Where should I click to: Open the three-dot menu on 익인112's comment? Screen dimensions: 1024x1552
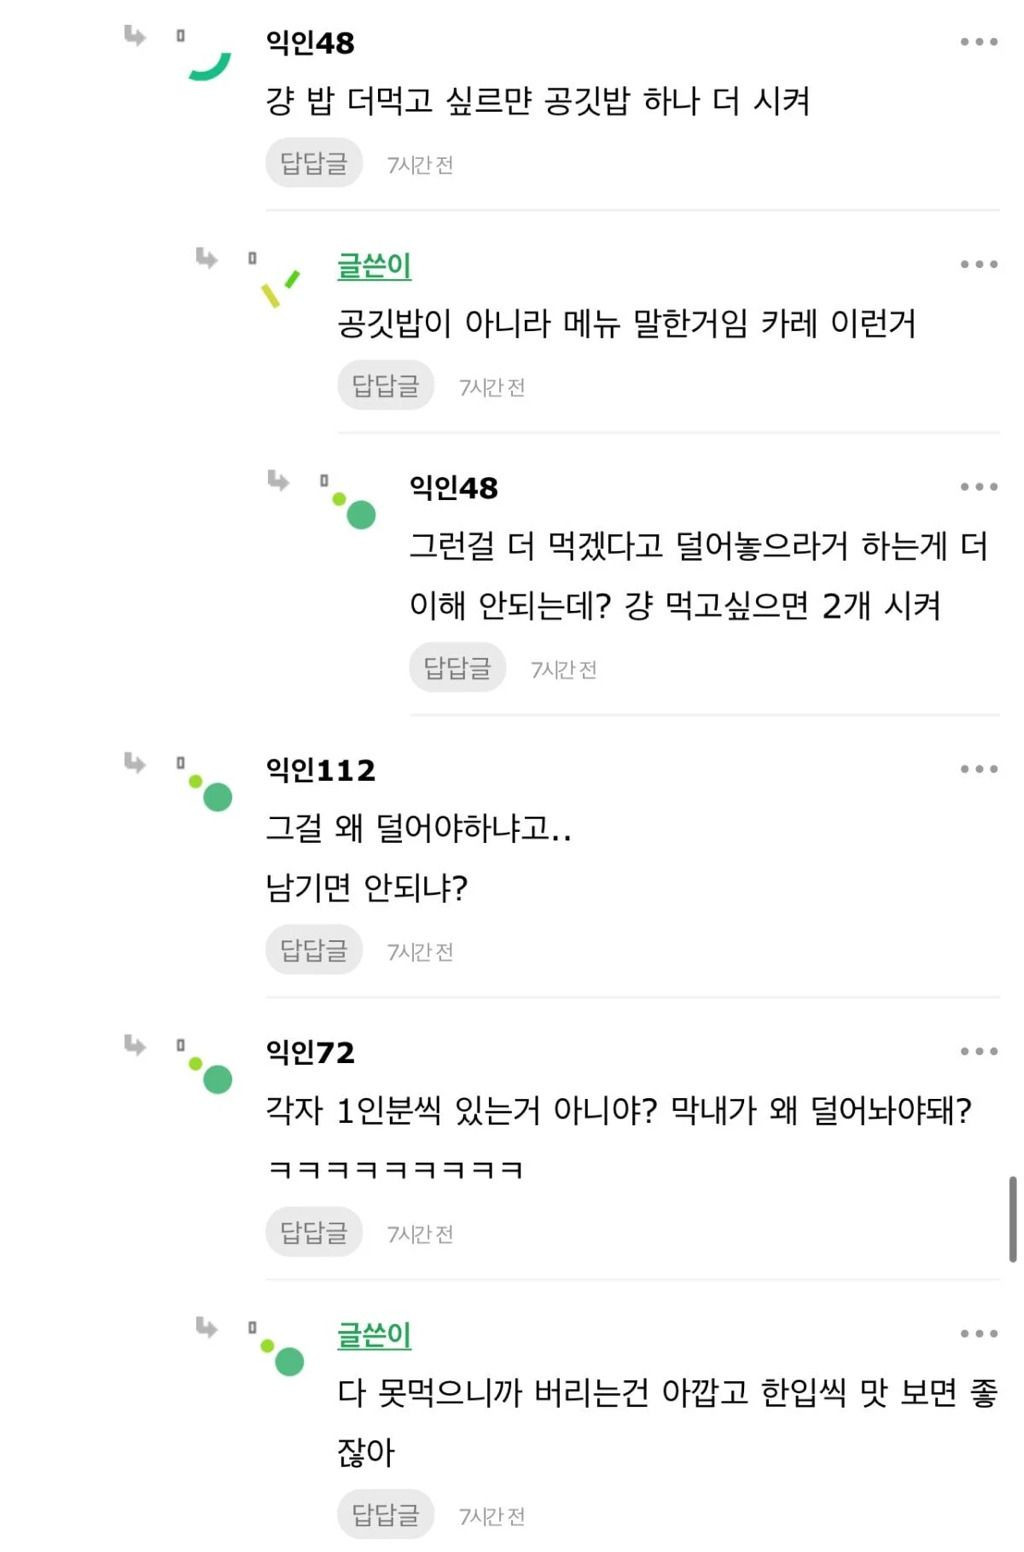979,769
